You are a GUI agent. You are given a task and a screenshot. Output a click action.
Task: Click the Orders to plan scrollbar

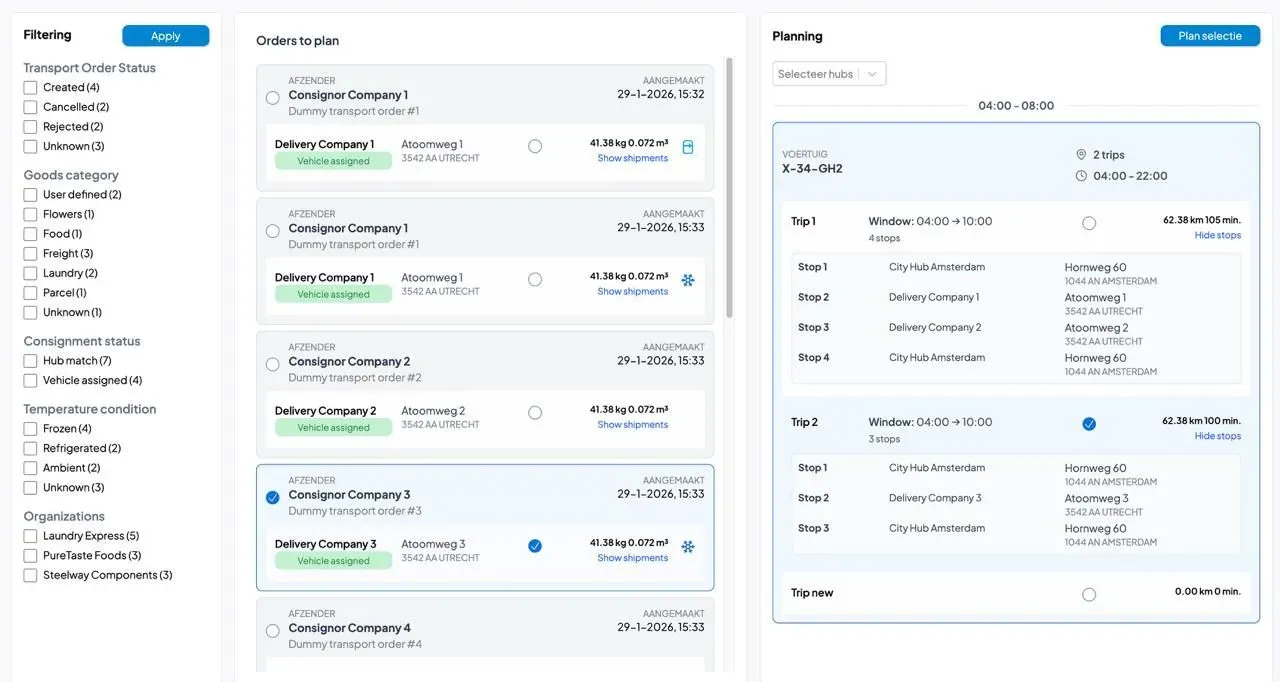(x=729, y=190)
